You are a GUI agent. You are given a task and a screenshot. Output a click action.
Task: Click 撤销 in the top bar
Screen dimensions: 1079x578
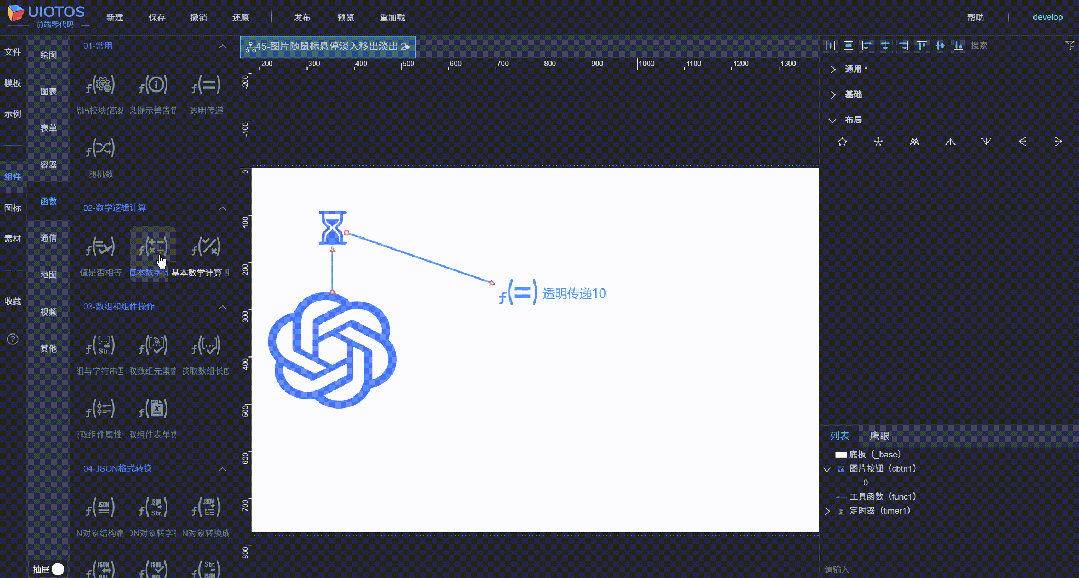(x=198, y=17)
